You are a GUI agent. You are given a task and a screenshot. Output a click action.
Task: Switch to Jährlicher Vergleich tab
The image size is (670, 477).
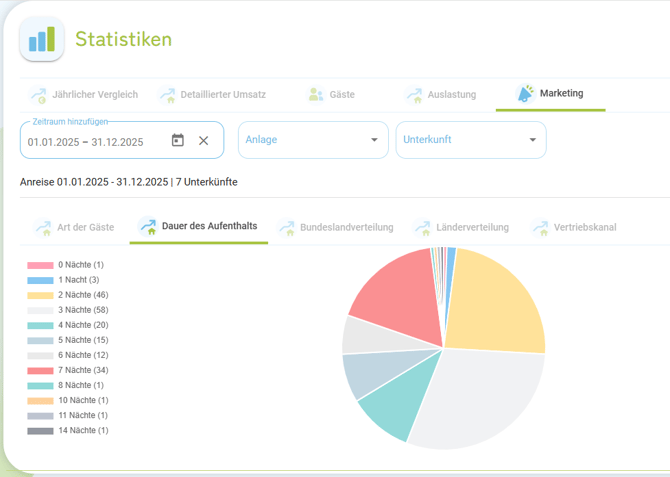pyautogui.click(x=83, y=95)
